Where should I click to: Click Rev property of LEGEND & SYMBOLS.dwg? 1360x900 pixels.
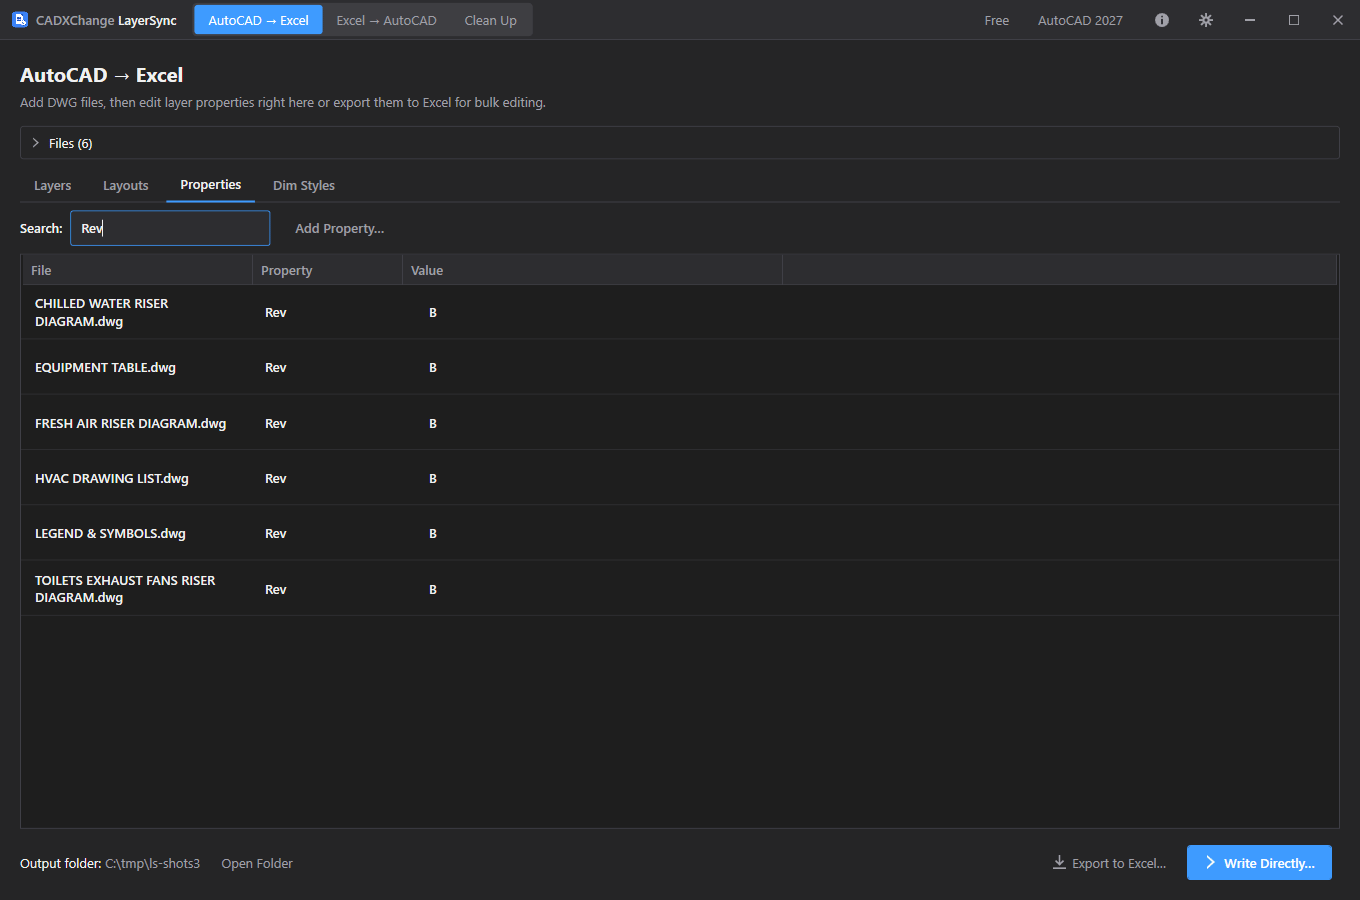point(276,533)
